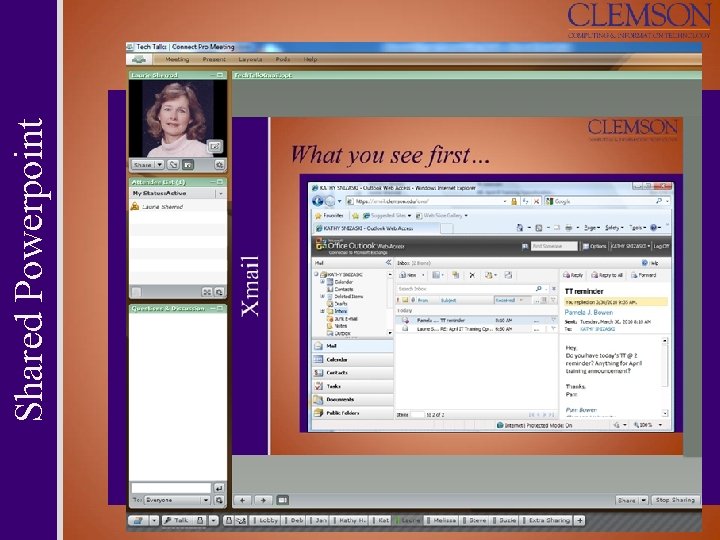Go to next slide in share pod

click(x=263, y=500)
